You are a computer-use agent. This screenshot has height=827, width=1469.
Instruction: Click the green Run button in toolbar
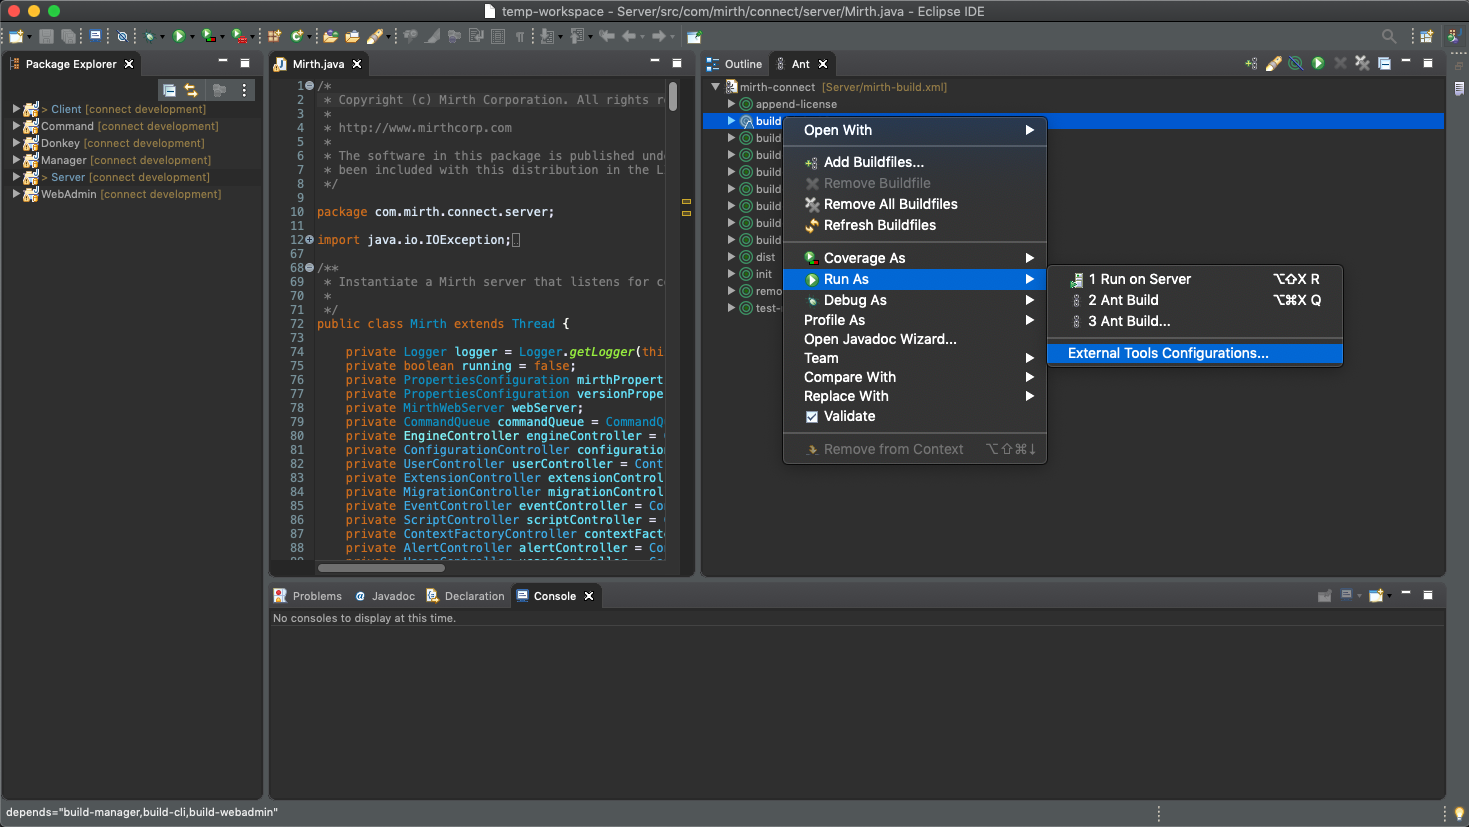[x=179, y=36]
